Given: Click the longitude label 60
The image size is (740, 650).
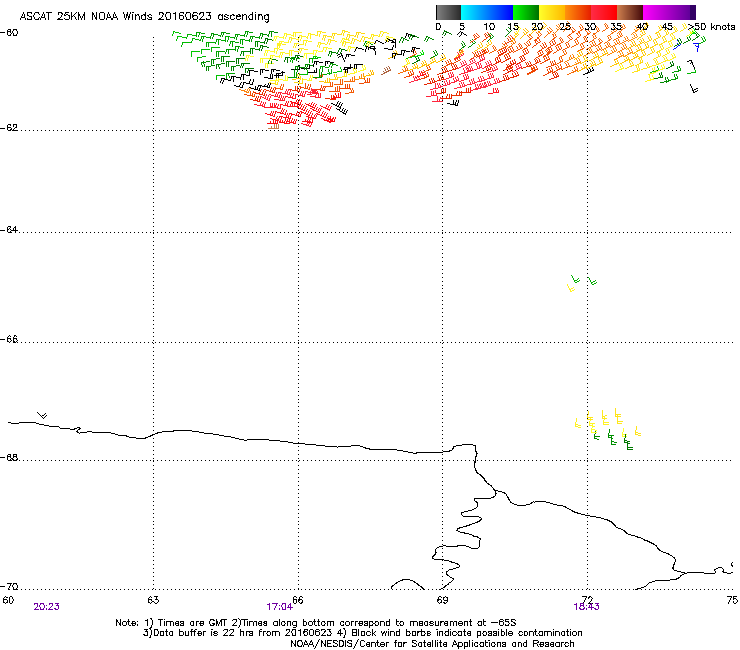Looking at the screenshot, I should (x=8, y=600).
